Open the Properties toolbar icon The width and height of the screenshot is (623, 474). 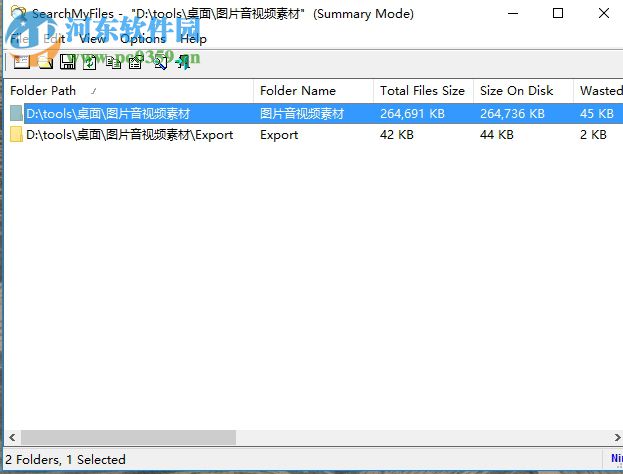pyautogui.click(x=135, y=62)
